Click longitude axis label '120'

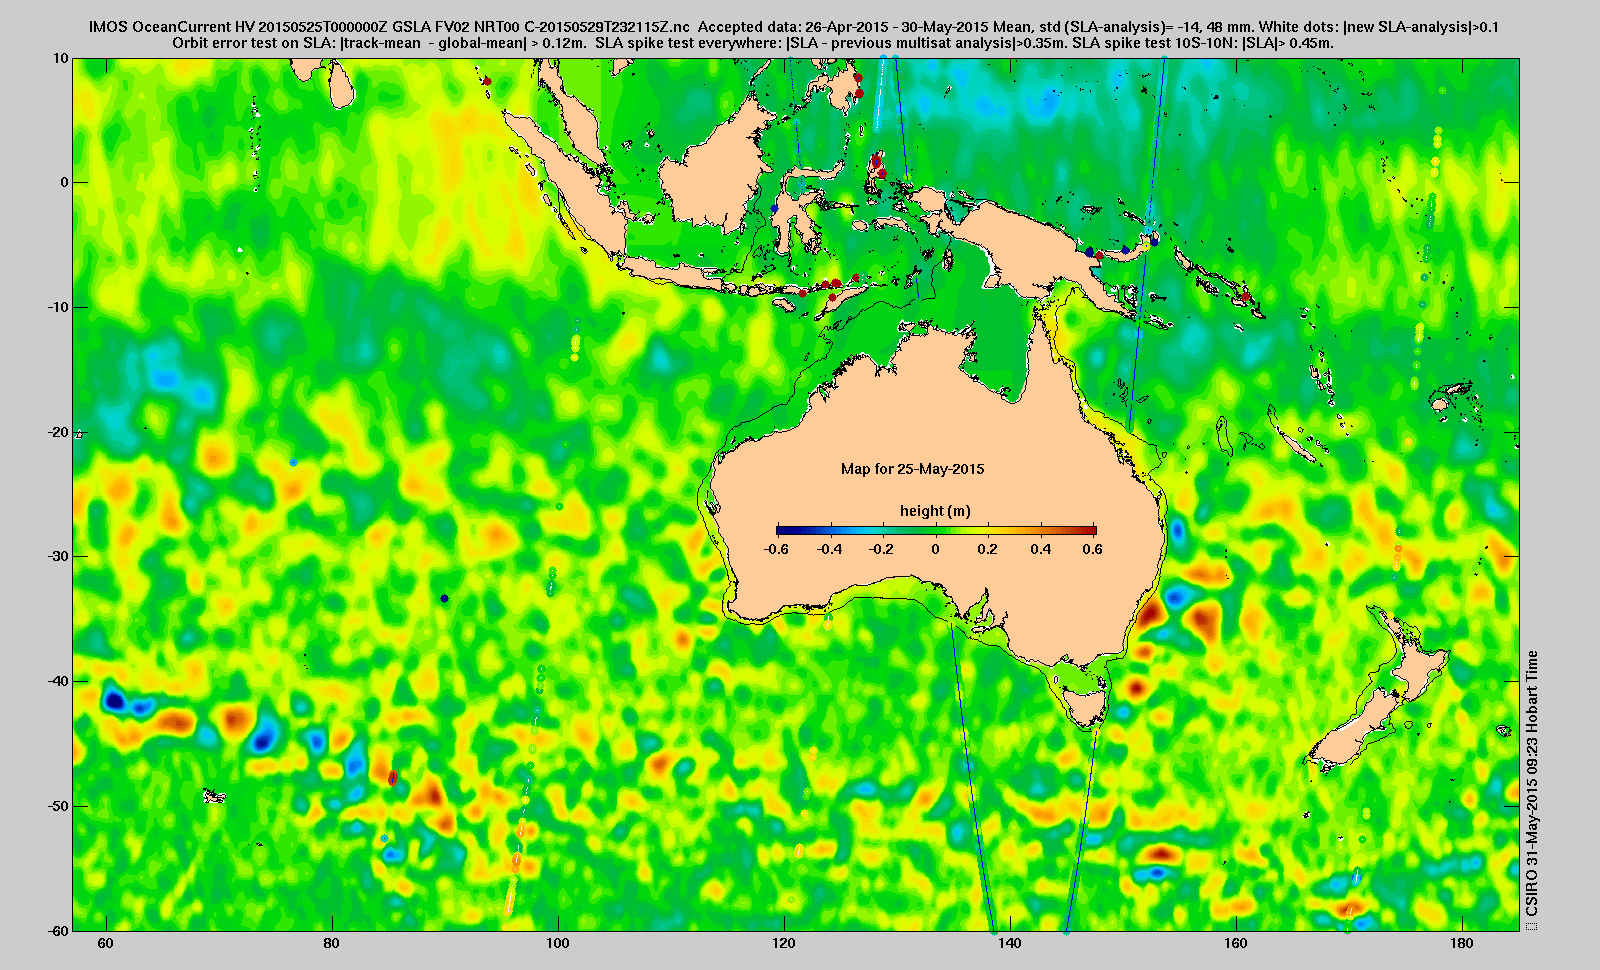point(783,943)
